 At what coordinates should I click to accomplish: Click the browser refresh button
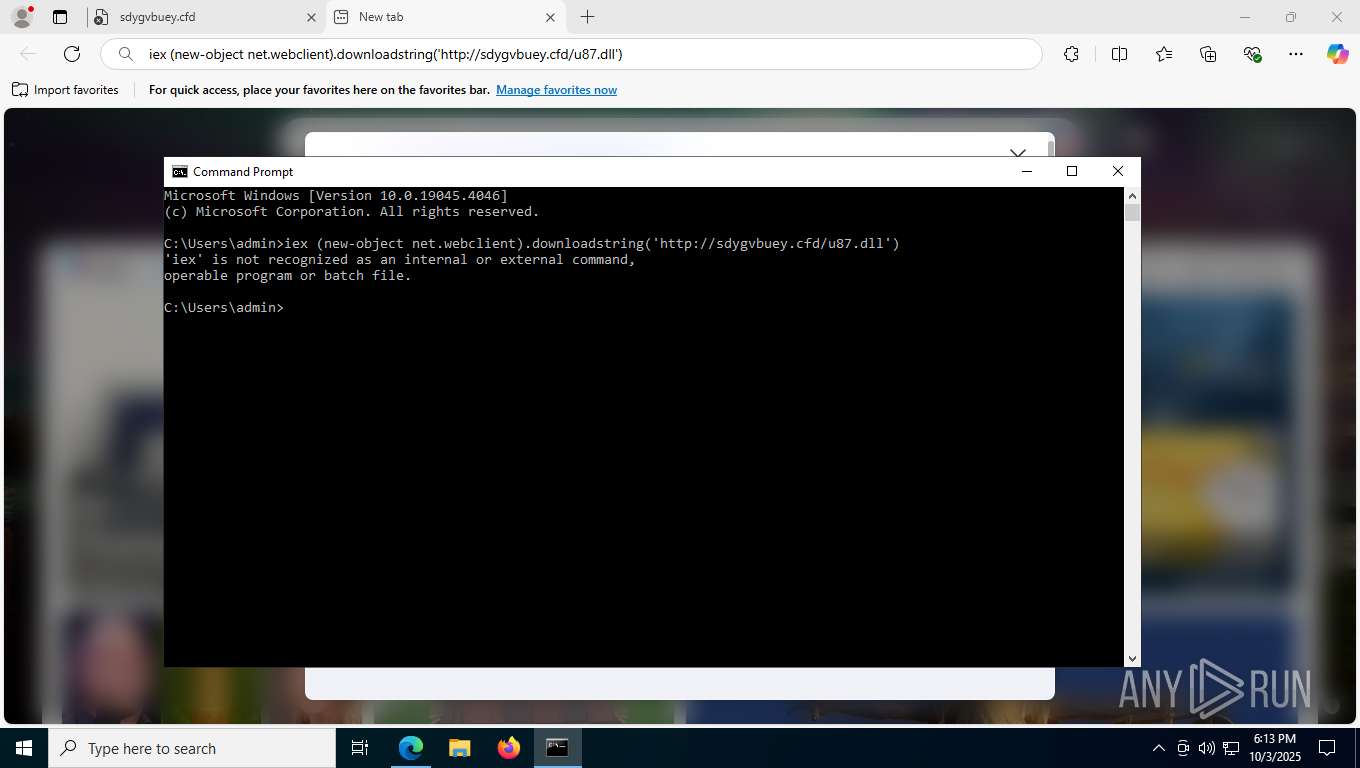(x=72, y=54)
